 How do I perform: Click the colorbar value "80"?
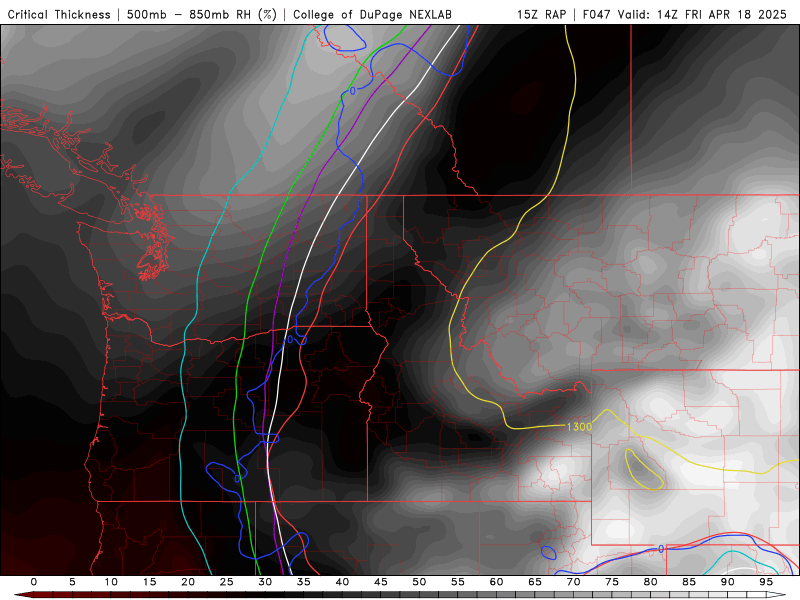[650, 582]
